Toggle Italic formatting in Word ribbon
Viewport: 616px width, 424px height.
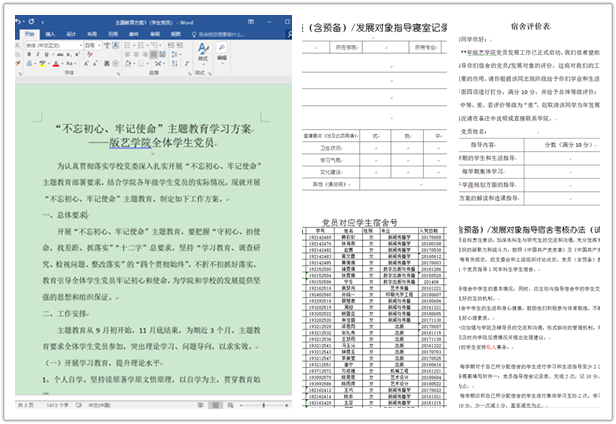38,54
